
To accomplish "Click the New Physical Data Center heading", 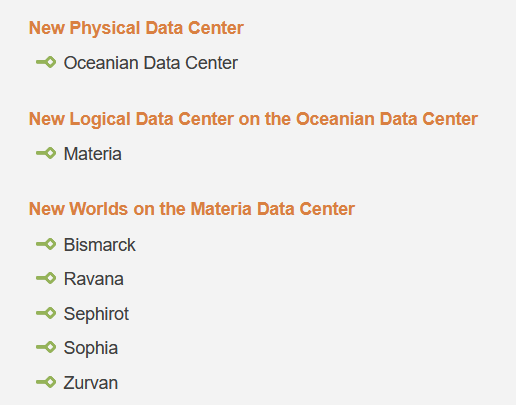I will pyautogui.click(x=136, y=28).
